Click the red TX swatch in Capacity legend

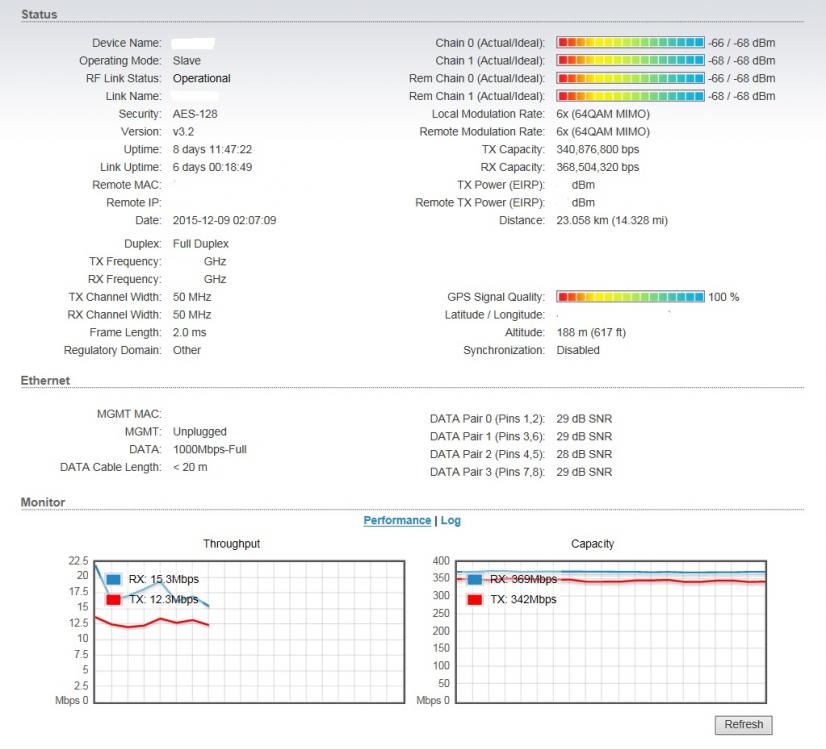tap(475, 599)
